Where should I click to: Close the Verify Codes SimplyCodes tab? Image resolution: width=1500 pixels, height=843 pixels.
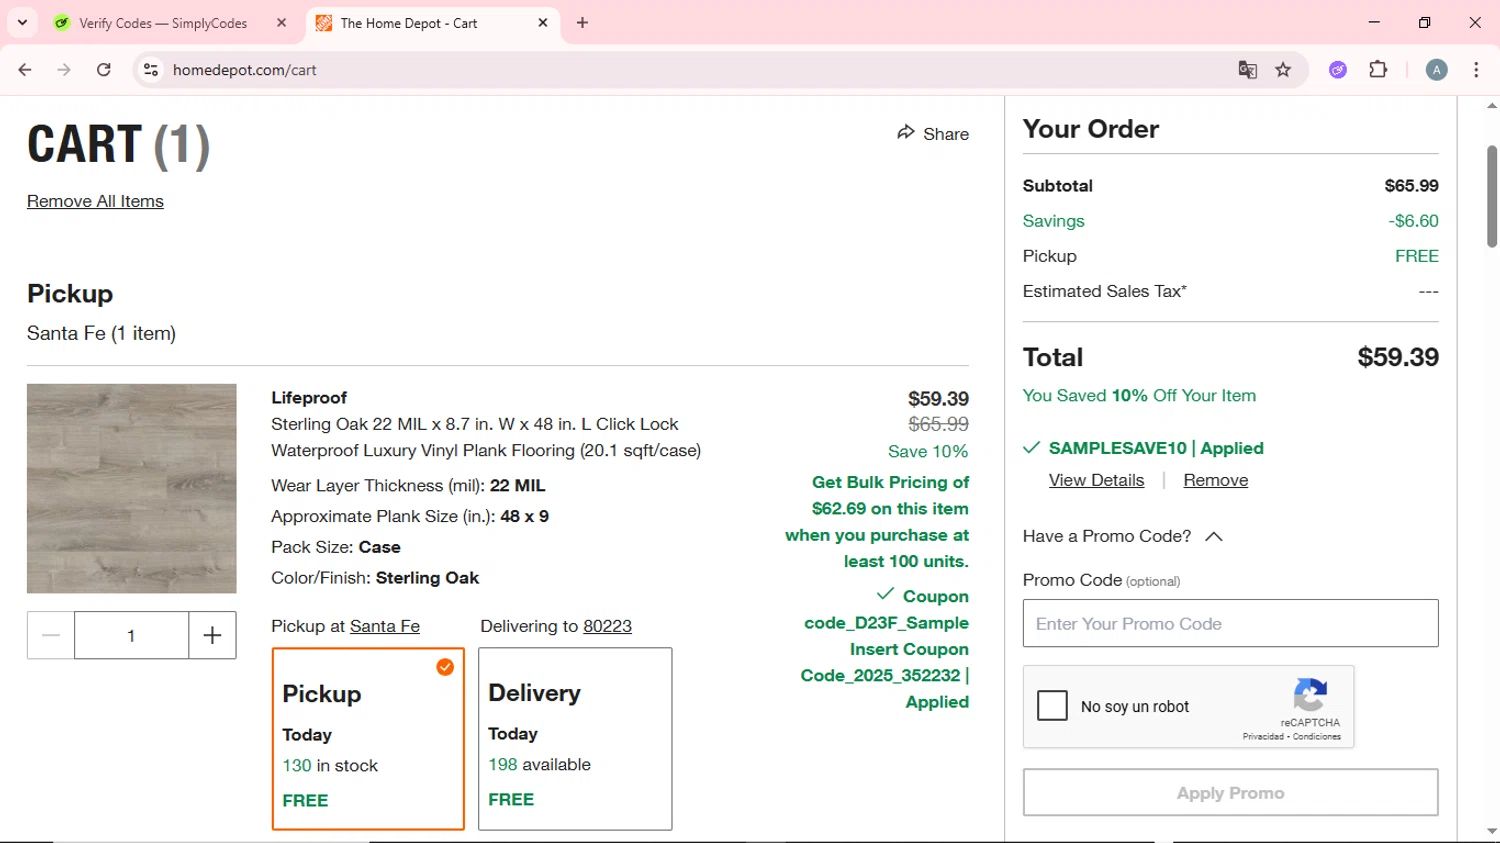tap(281, 23)
